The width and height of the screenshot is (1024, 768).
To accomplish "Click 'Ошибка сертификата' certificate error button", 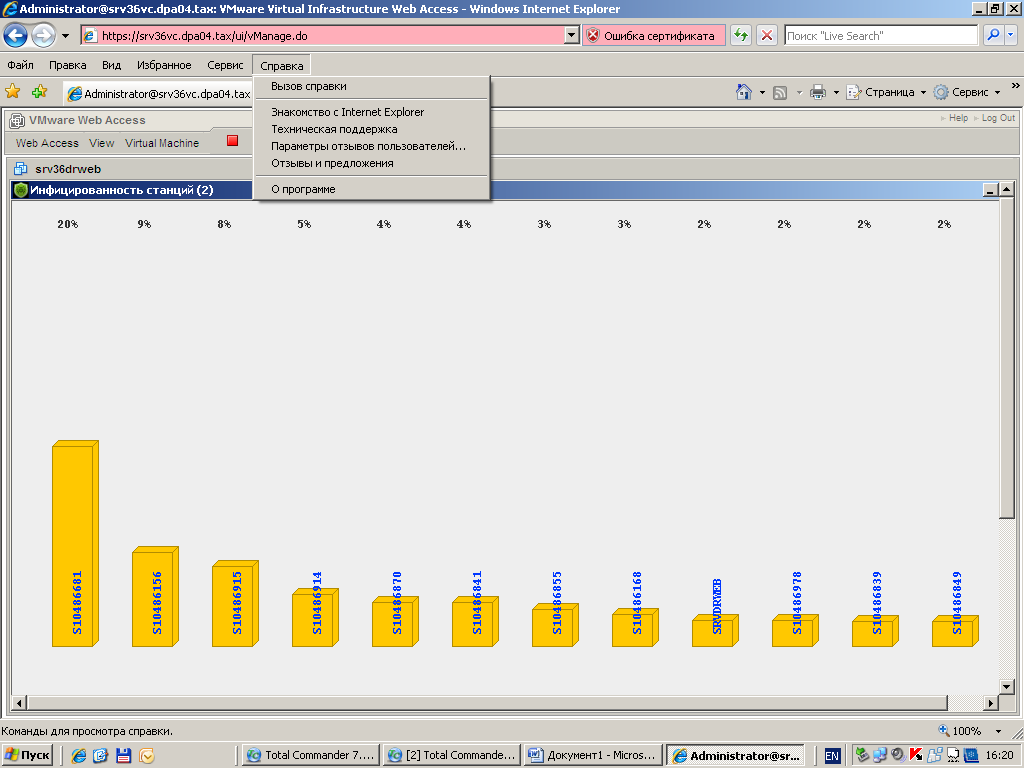I will (650, 36).
